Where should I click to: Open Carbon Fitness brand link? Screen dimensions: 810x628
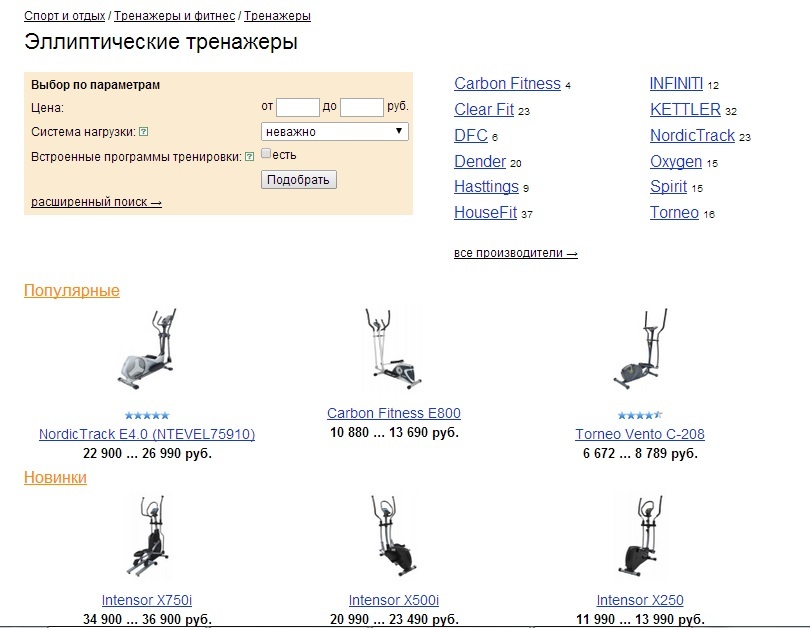pos(507,83)
